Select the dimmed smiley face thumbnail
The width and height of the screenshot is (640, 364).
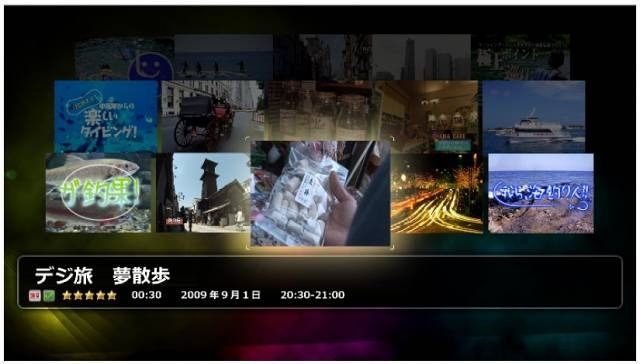[125, 57]
